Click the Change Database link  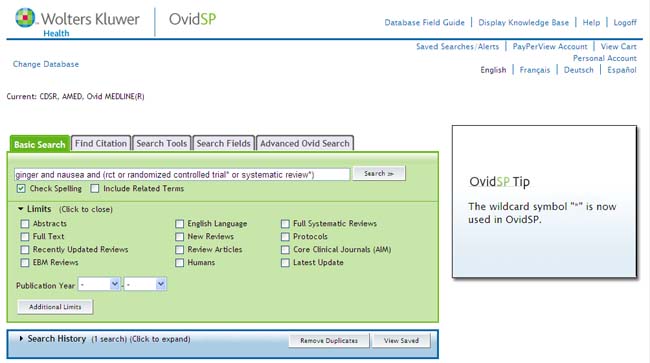click(46, 64)
